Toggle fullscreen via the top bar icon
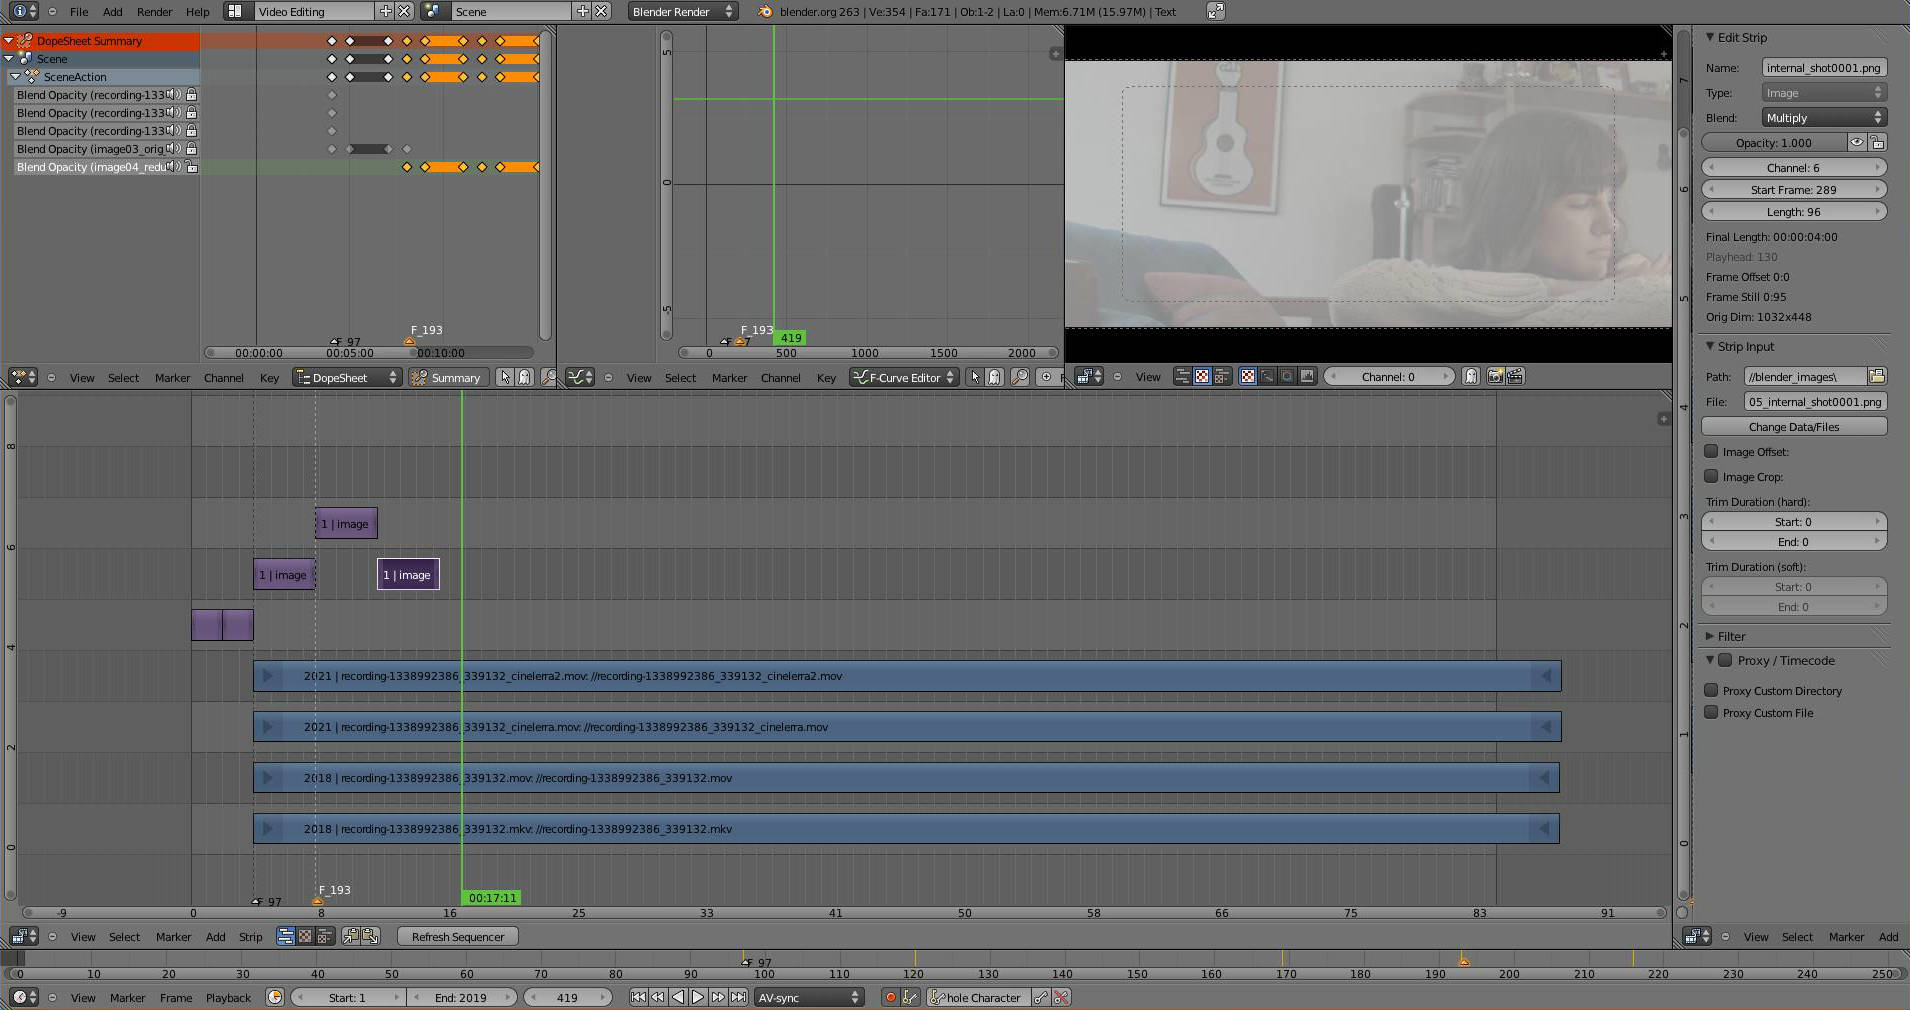Viewport: 1910px width, 1010px height. click(1215, 12)
